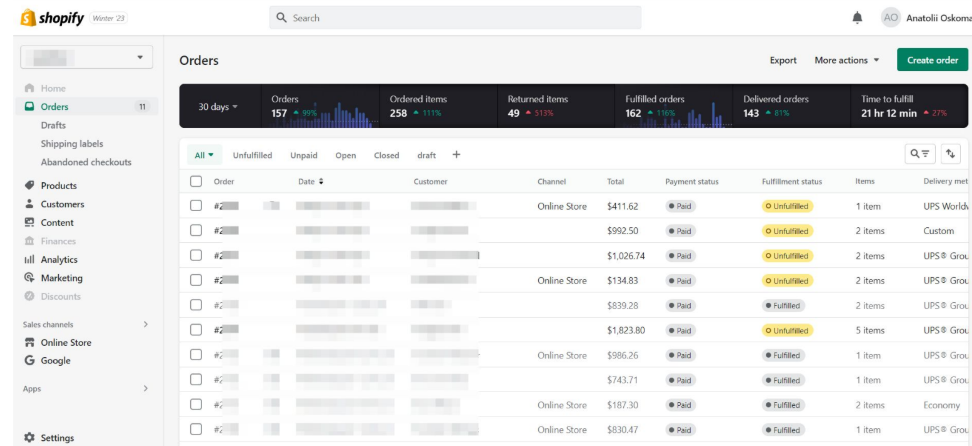972x446 pixels.
Task: Open Abandoned checkouts in the sidebar
Action: pos(86,162)
